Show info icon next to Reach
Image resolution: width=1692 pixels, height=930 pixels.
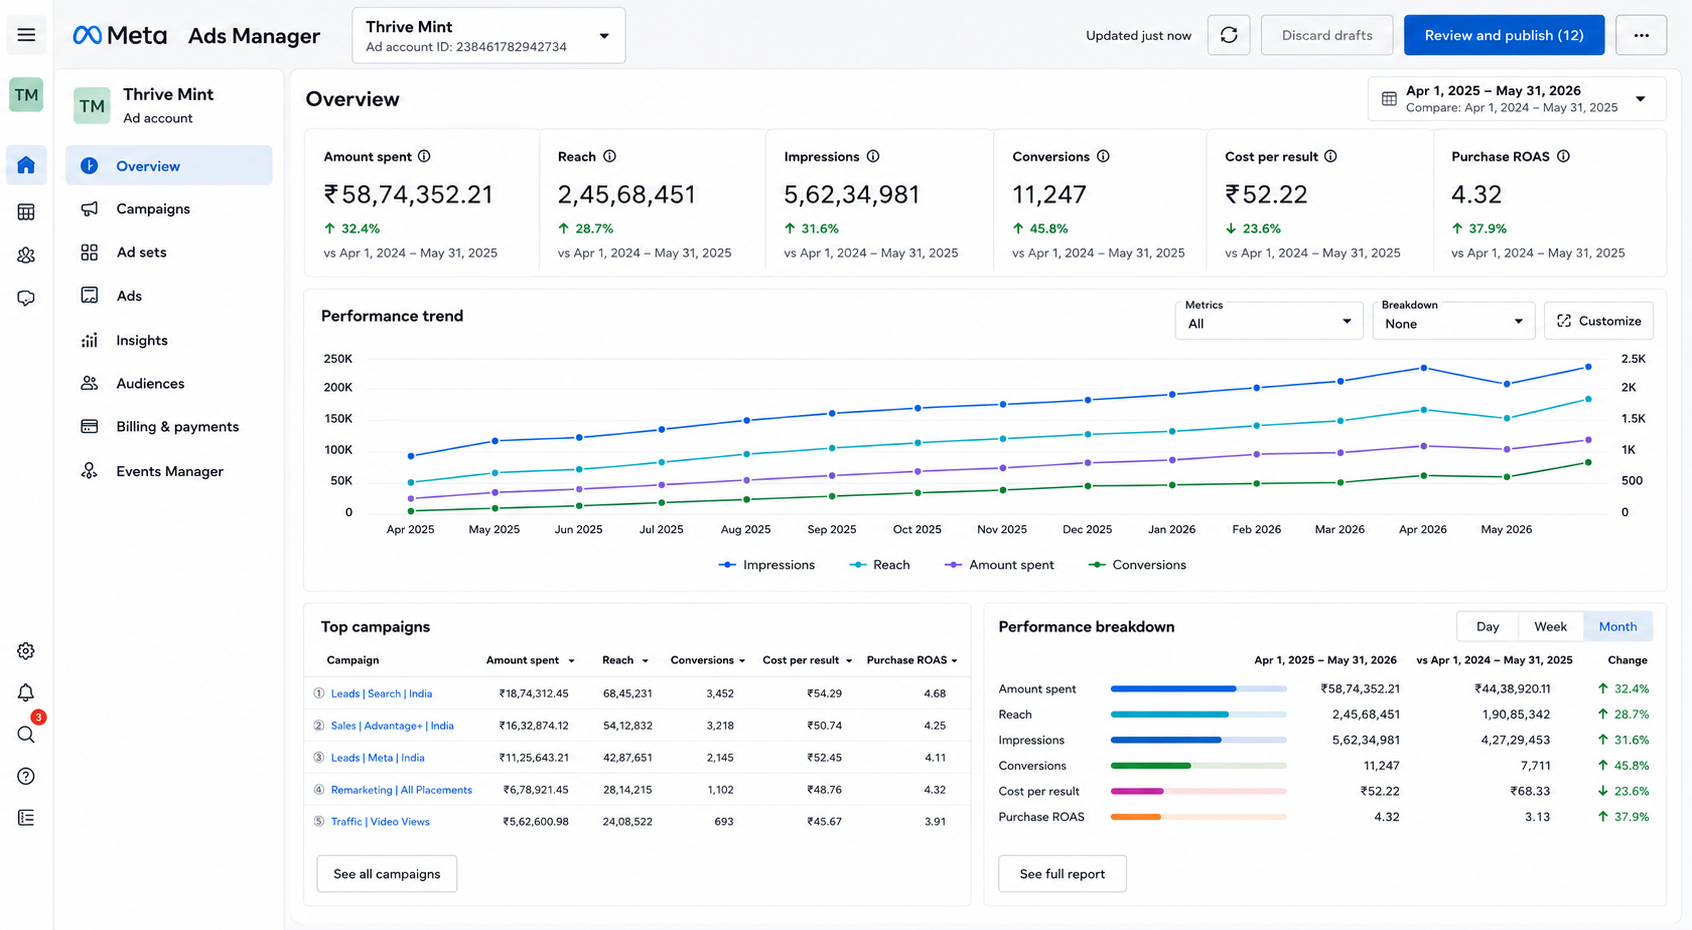coord(610,156)
